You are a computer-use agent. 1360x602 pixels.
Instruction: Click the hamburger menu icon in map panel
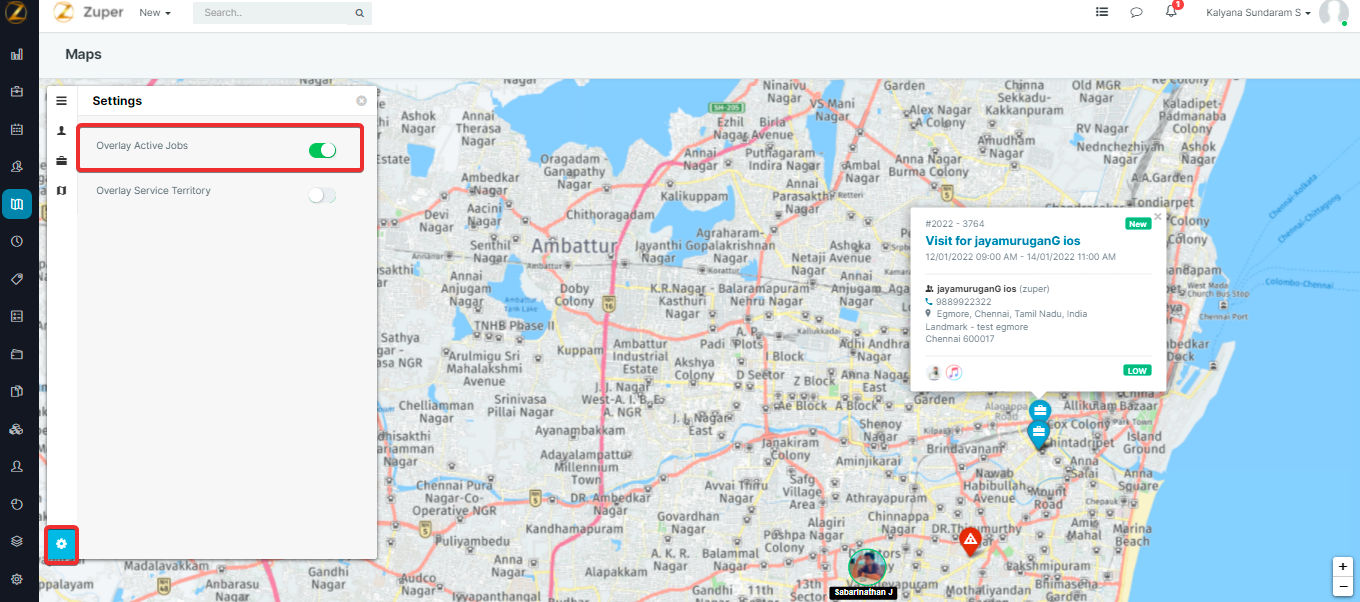pyautogui.click(x=61, y=101)
